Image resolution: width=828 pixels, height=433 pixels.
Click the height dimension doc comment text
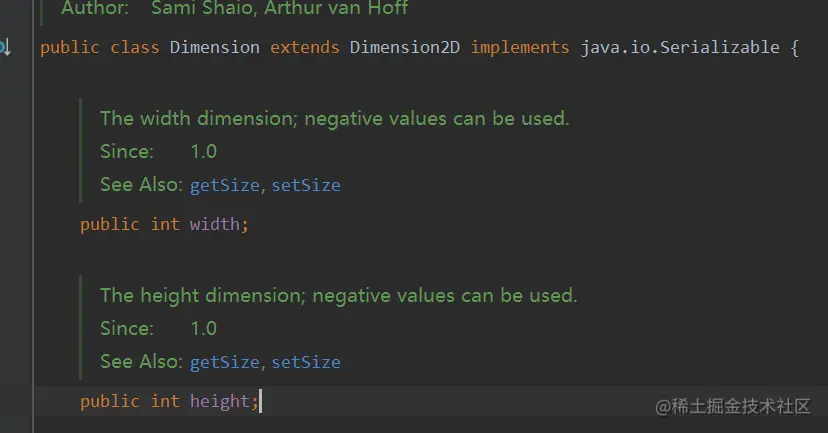click(338, 296)
